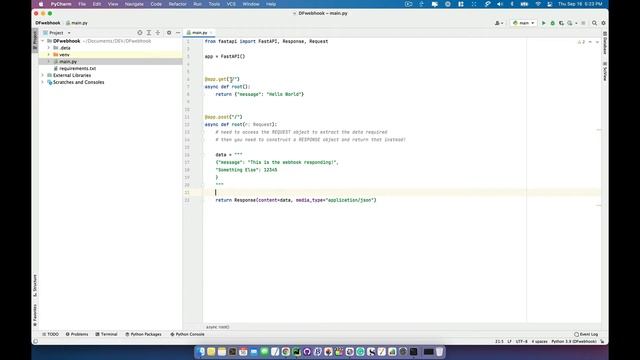Open the Terminal tool window
Image resolution: width=640 pixels, height=360 pixels.
coord(106,334)
